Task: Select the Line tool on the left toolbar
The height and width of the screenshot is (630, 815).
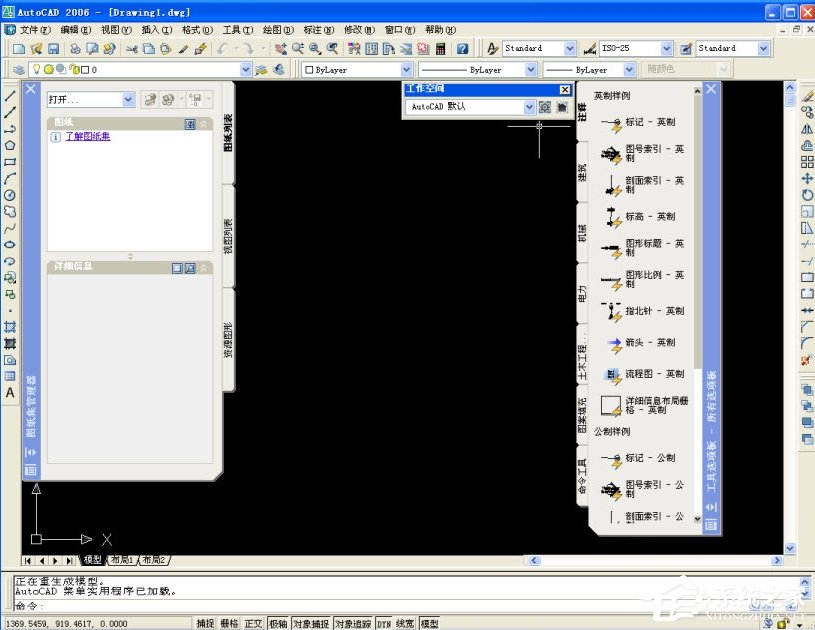Action: pos(10,95)
